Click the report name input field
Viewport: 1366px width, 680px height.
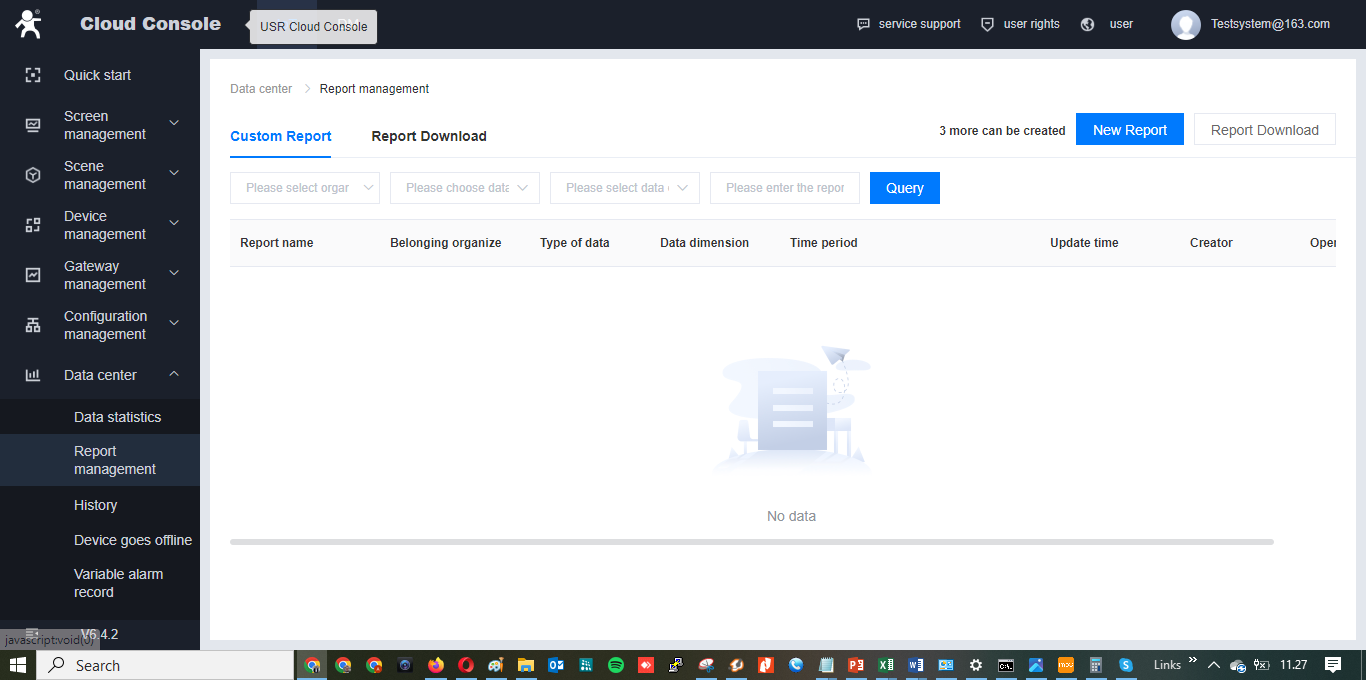click(784, 188)
